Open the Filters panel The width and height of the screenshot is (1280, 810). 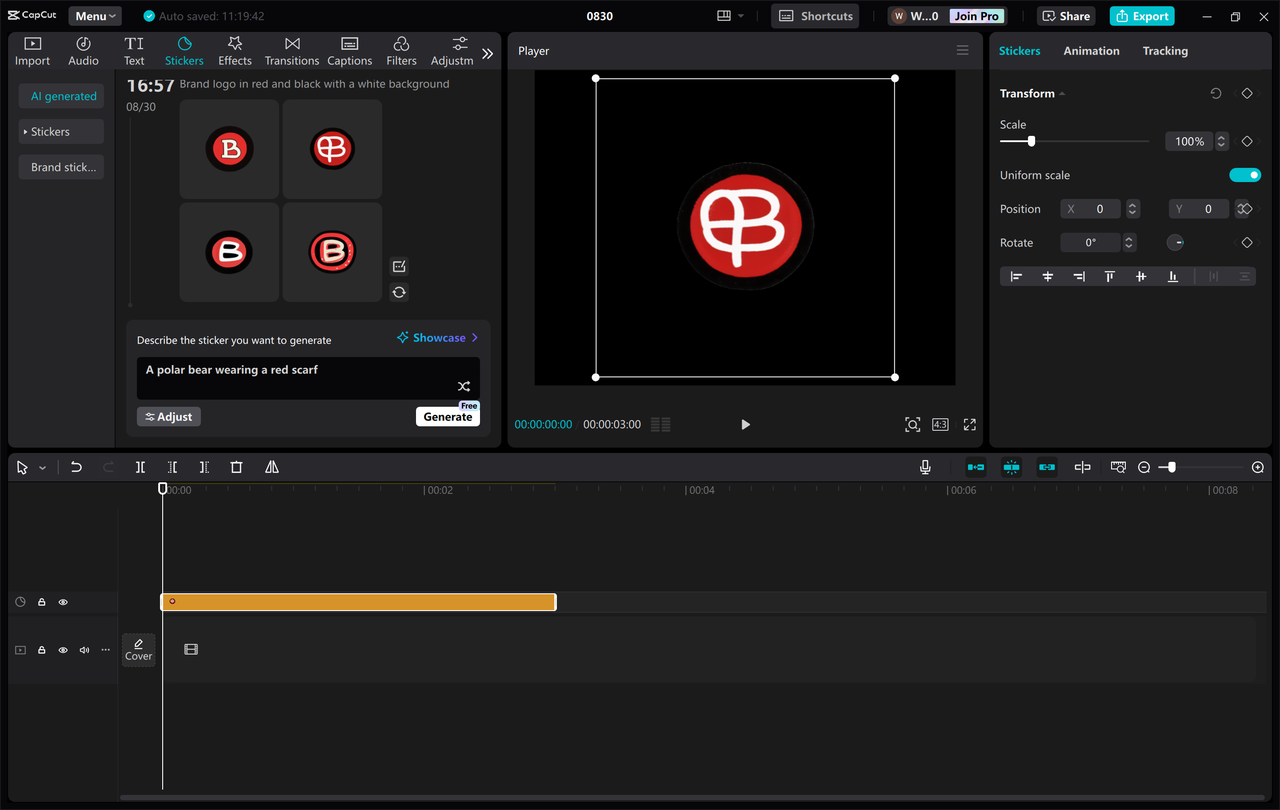[x=401, y=50]
